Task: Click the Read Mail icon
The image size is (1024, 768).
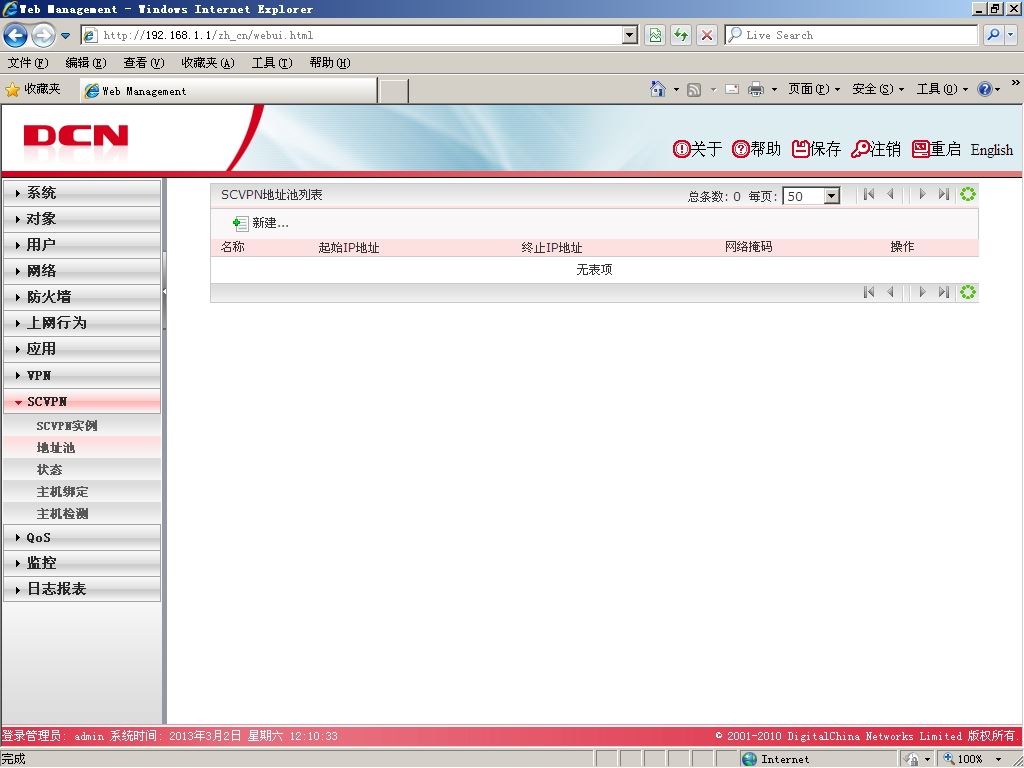Action: coord(732,89)
